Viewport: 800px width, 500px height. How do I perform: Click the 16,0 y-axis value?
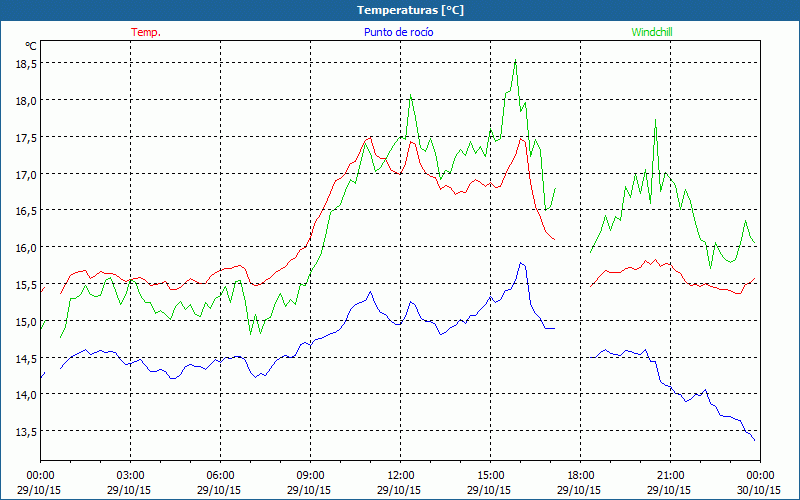26,247
